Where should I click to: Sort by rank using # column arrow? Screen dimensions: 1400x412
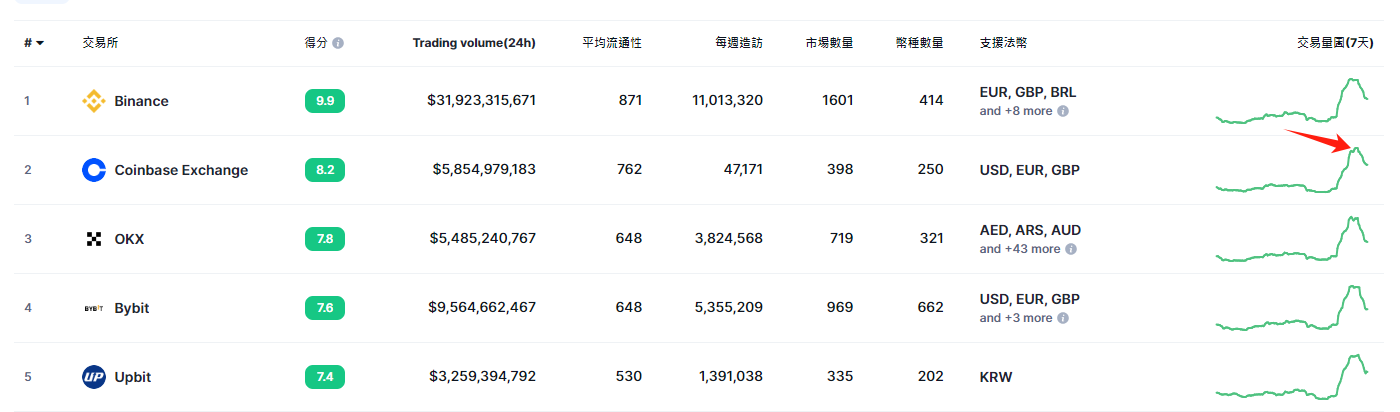[x=39, y=43]
